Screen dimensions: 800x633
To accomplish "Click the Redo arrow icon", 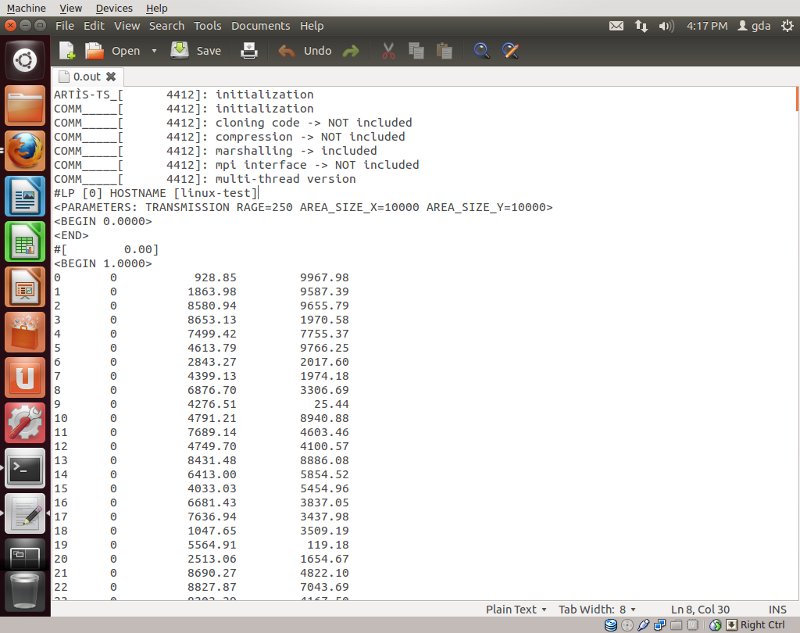I will pyautogui.click(x=351, y=50).
